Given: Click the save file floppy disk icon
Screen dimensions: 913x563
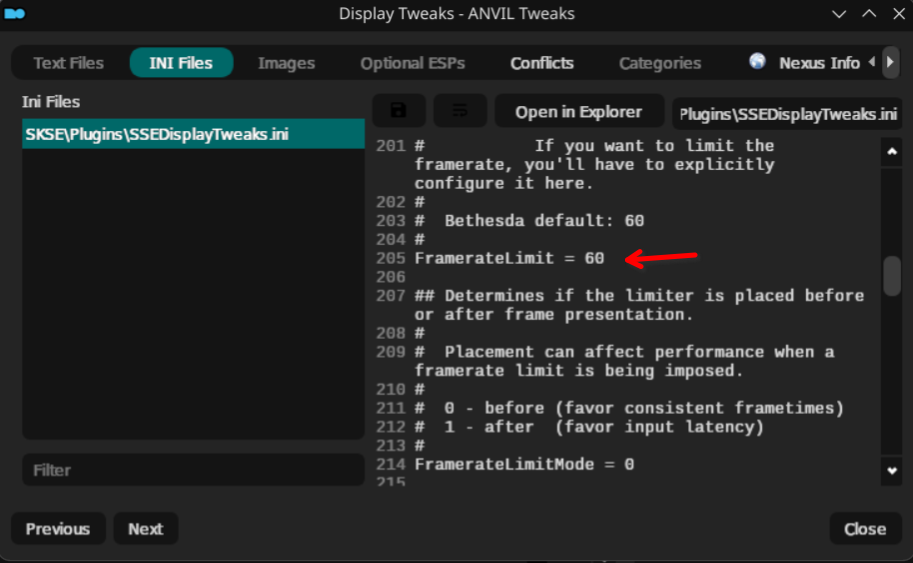Looking at the screenshot, I should (398, 111).
